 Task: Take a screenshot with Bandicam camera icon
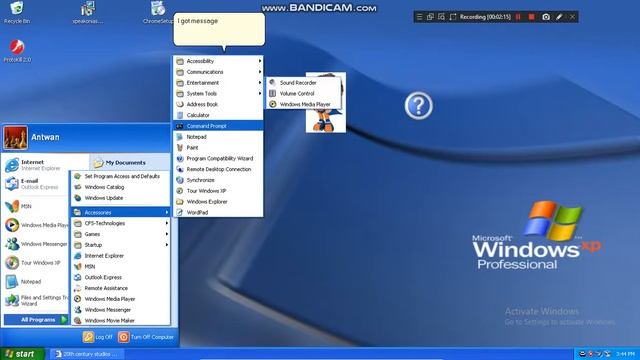(546, 17)
